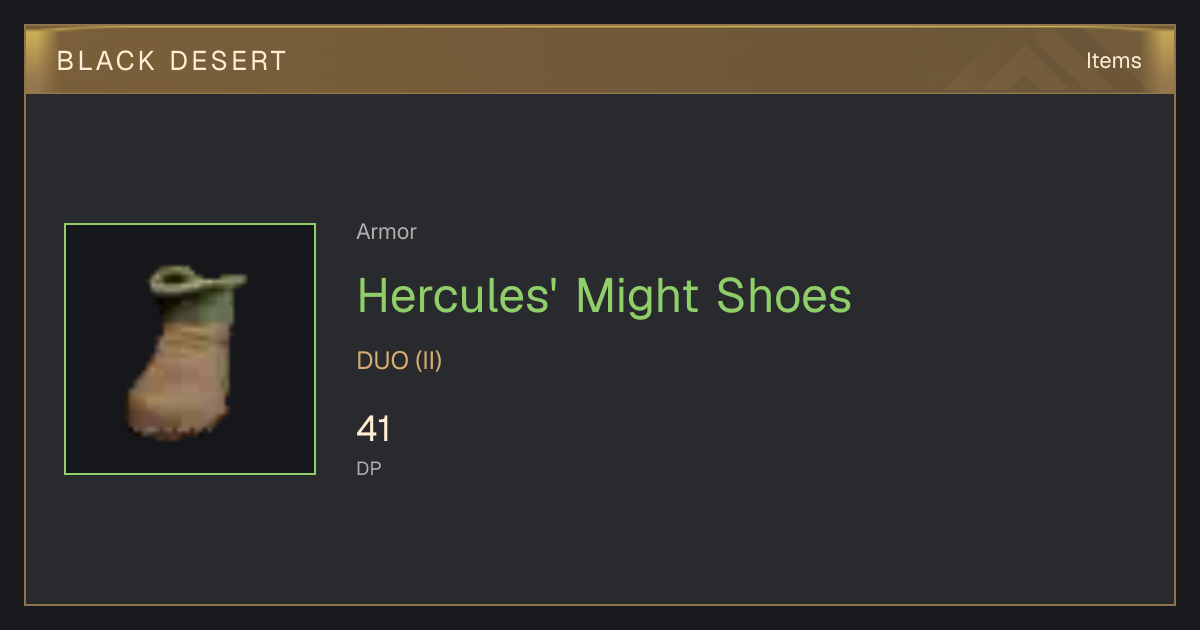Viewport: 1200px width, 630px height.
Task: Click the DP stat label
Action: (369, 468)
